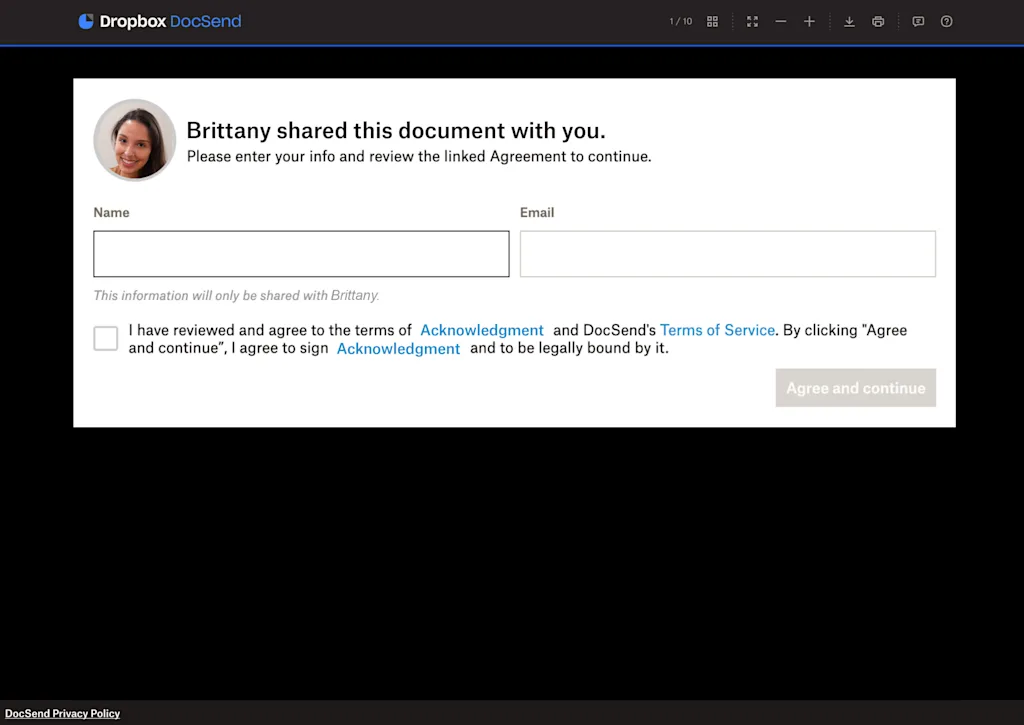The height and width of the screenshot is (725, 1024).
Task: Open the DocSend Privacy Policy
Action: click(x=62, y=713)
